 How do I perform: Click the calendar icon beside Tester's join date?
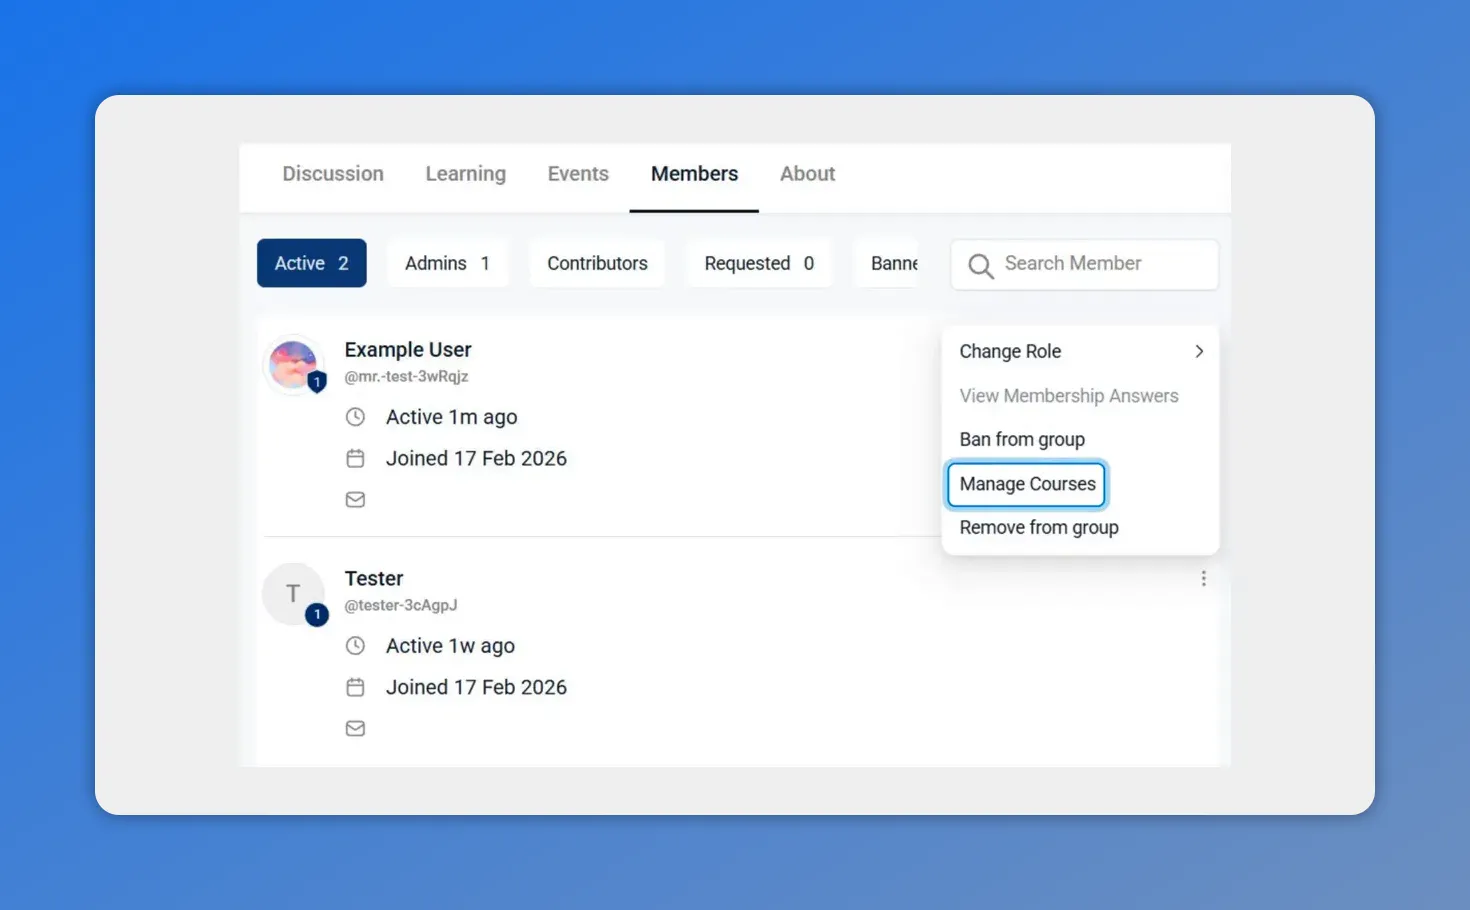356,687
